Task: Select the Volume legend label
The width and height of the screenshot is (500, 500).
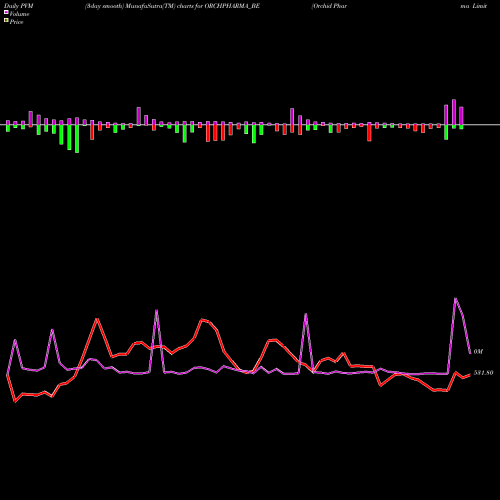Action: coord(19,14)
